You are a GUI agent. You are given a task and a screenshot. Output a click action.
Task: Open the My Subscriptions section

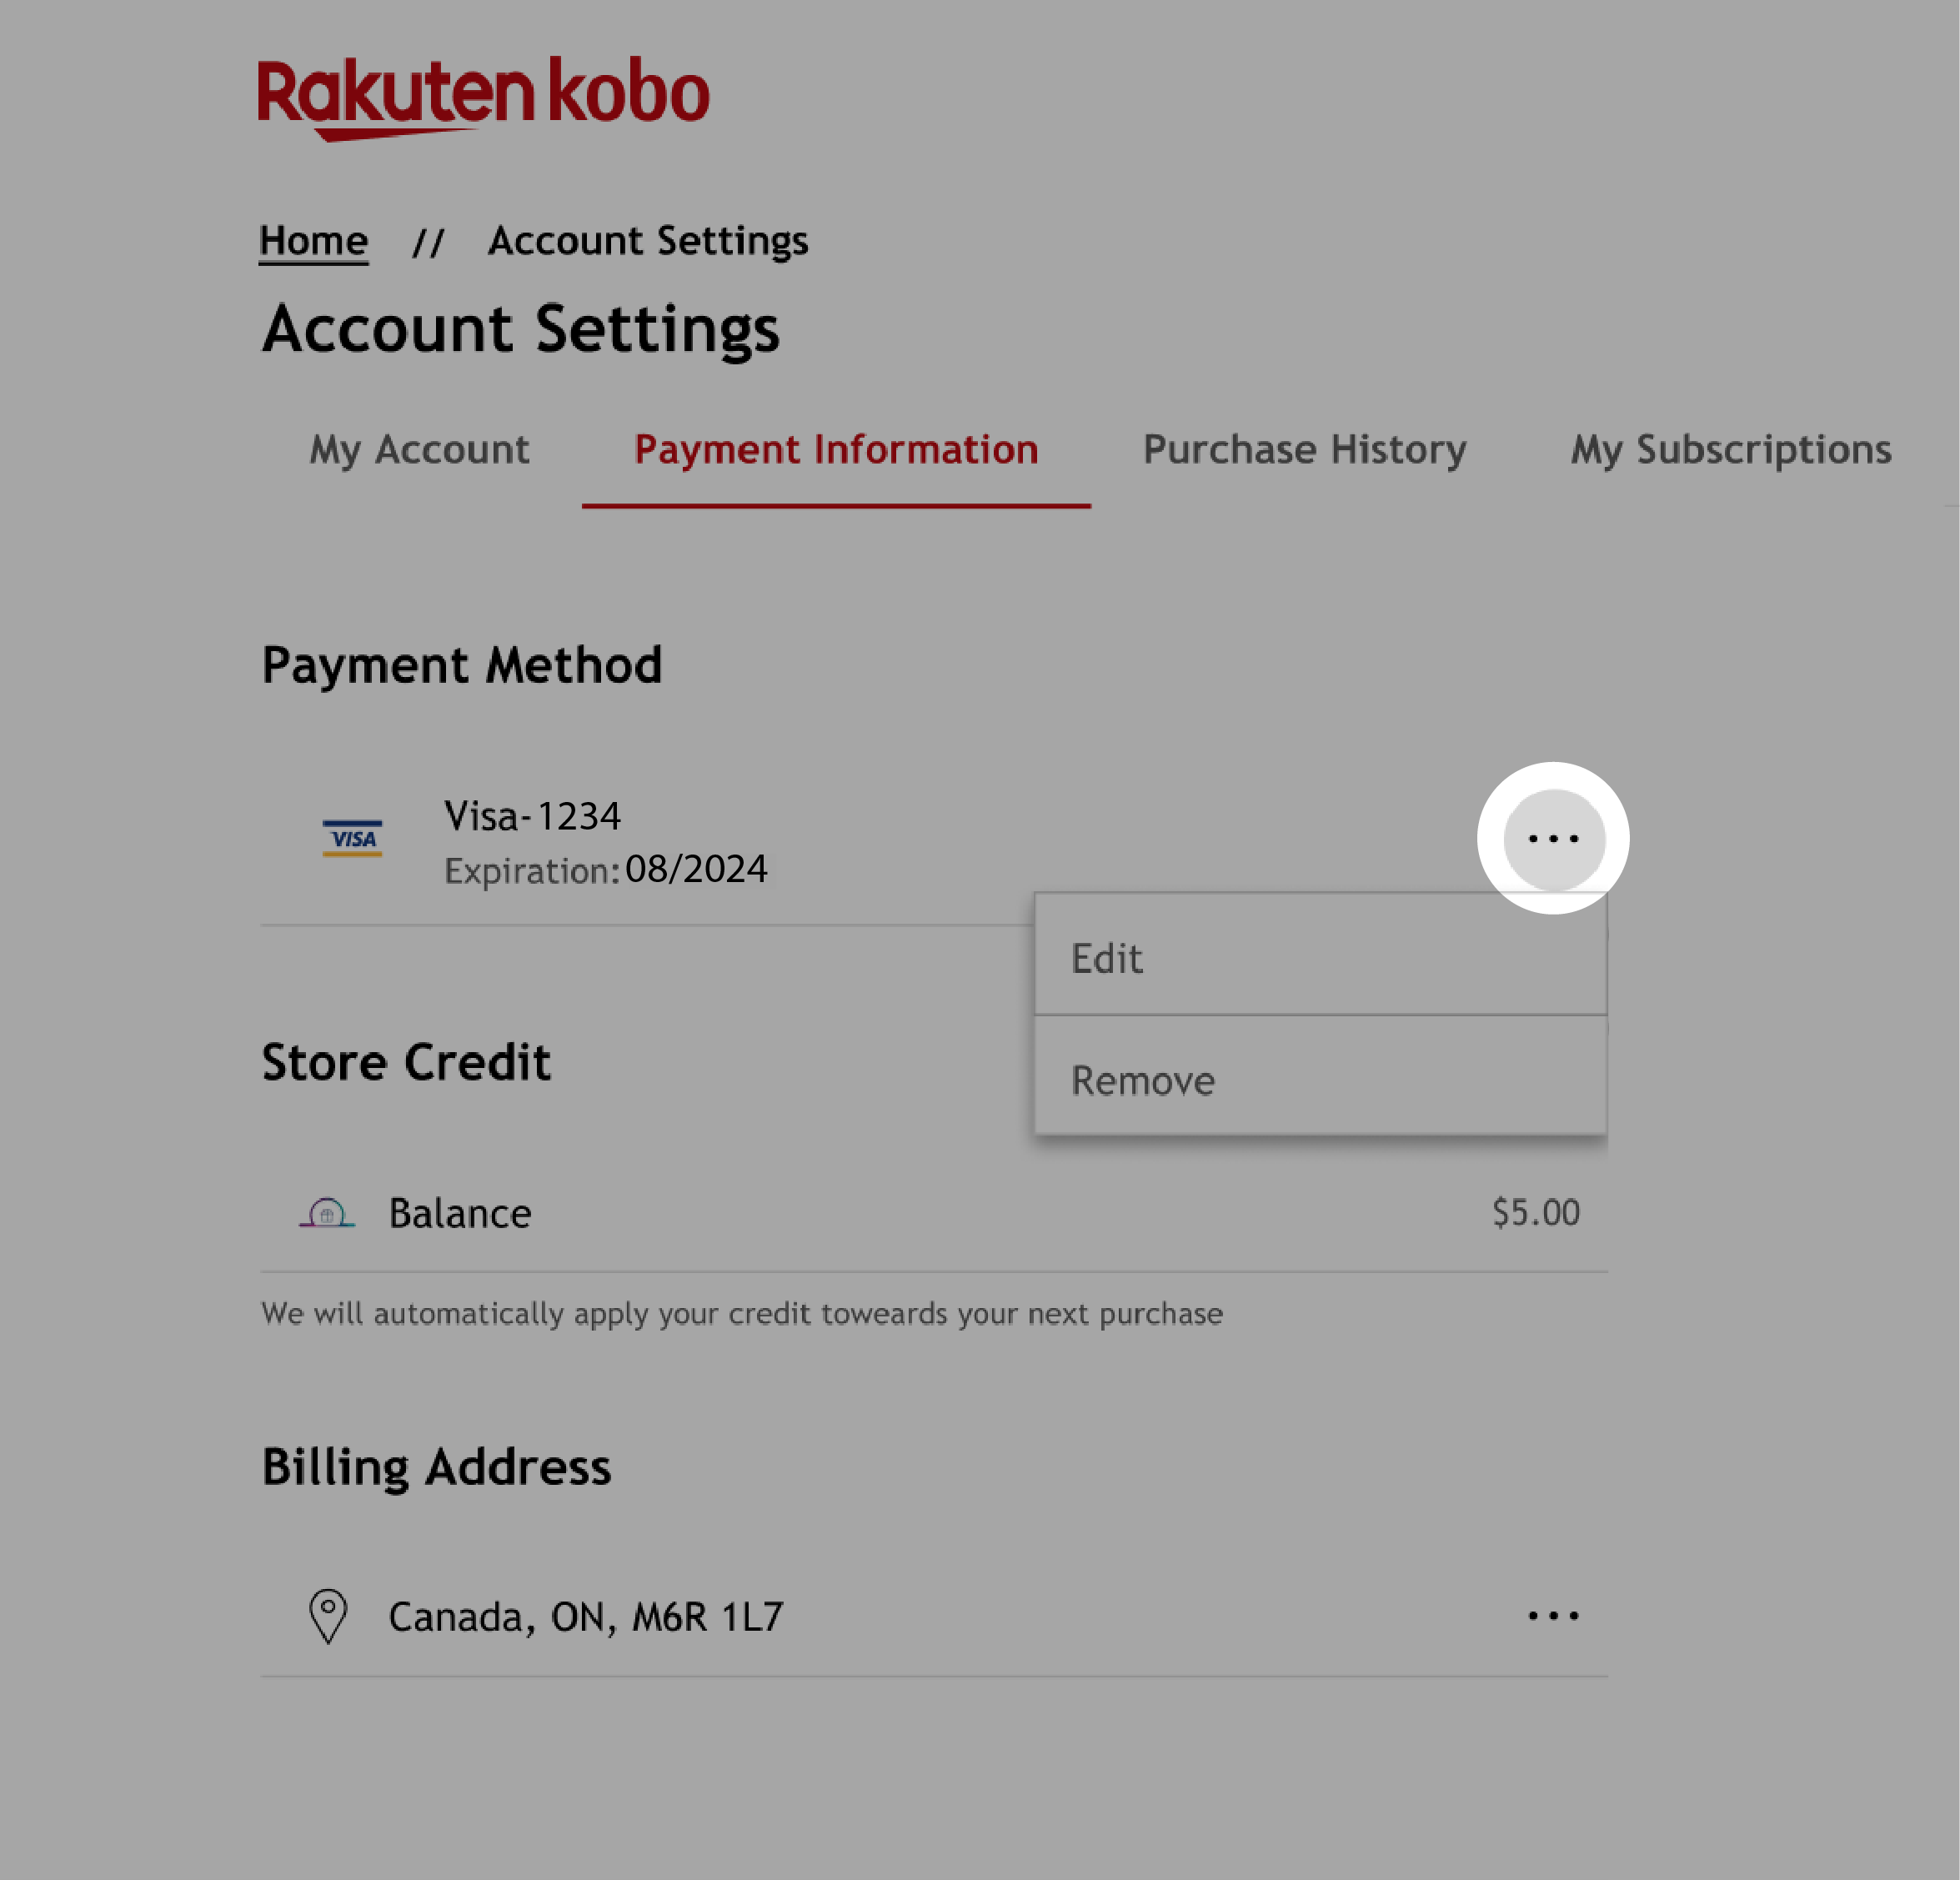coord(1731,450)
